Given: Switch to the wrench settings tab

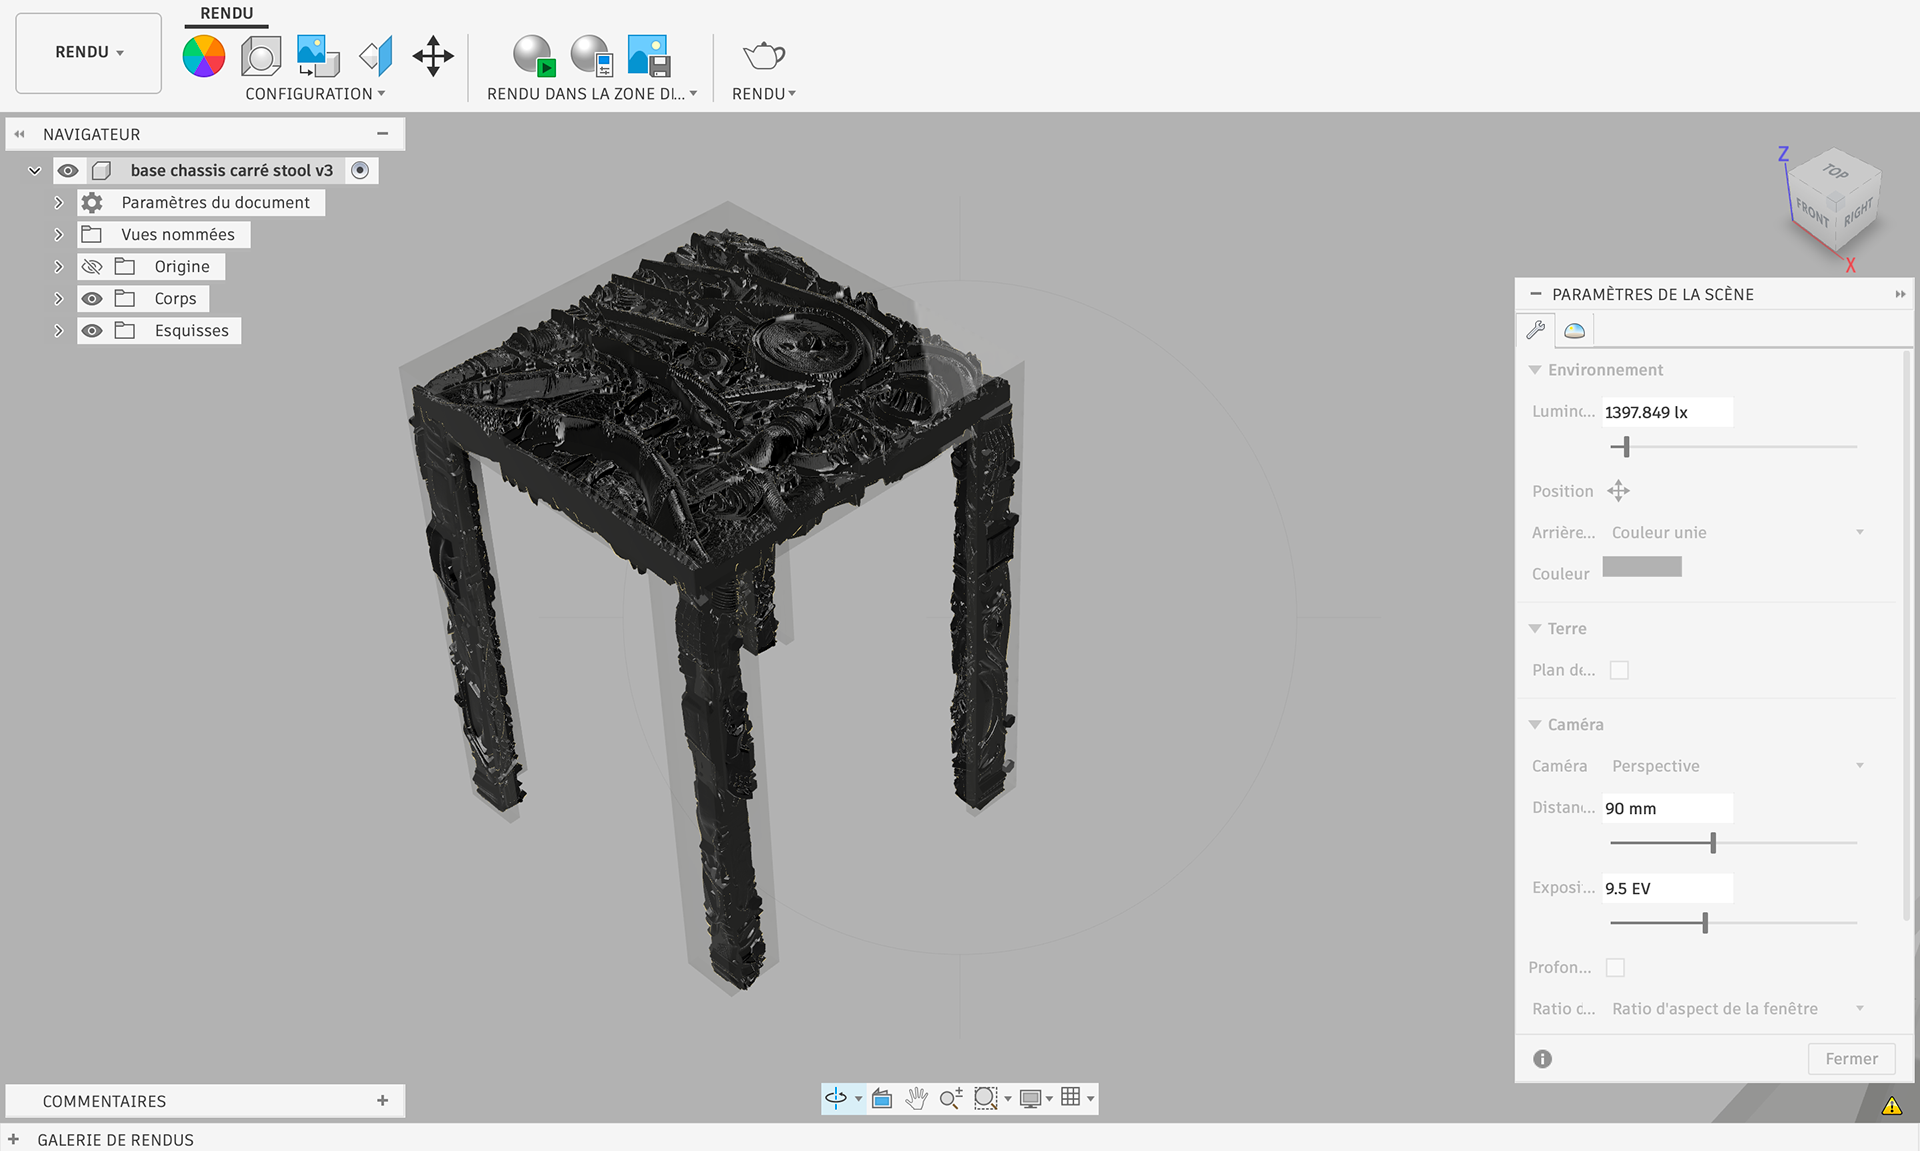Looking at the screenshot, I should coord(1536,330).
